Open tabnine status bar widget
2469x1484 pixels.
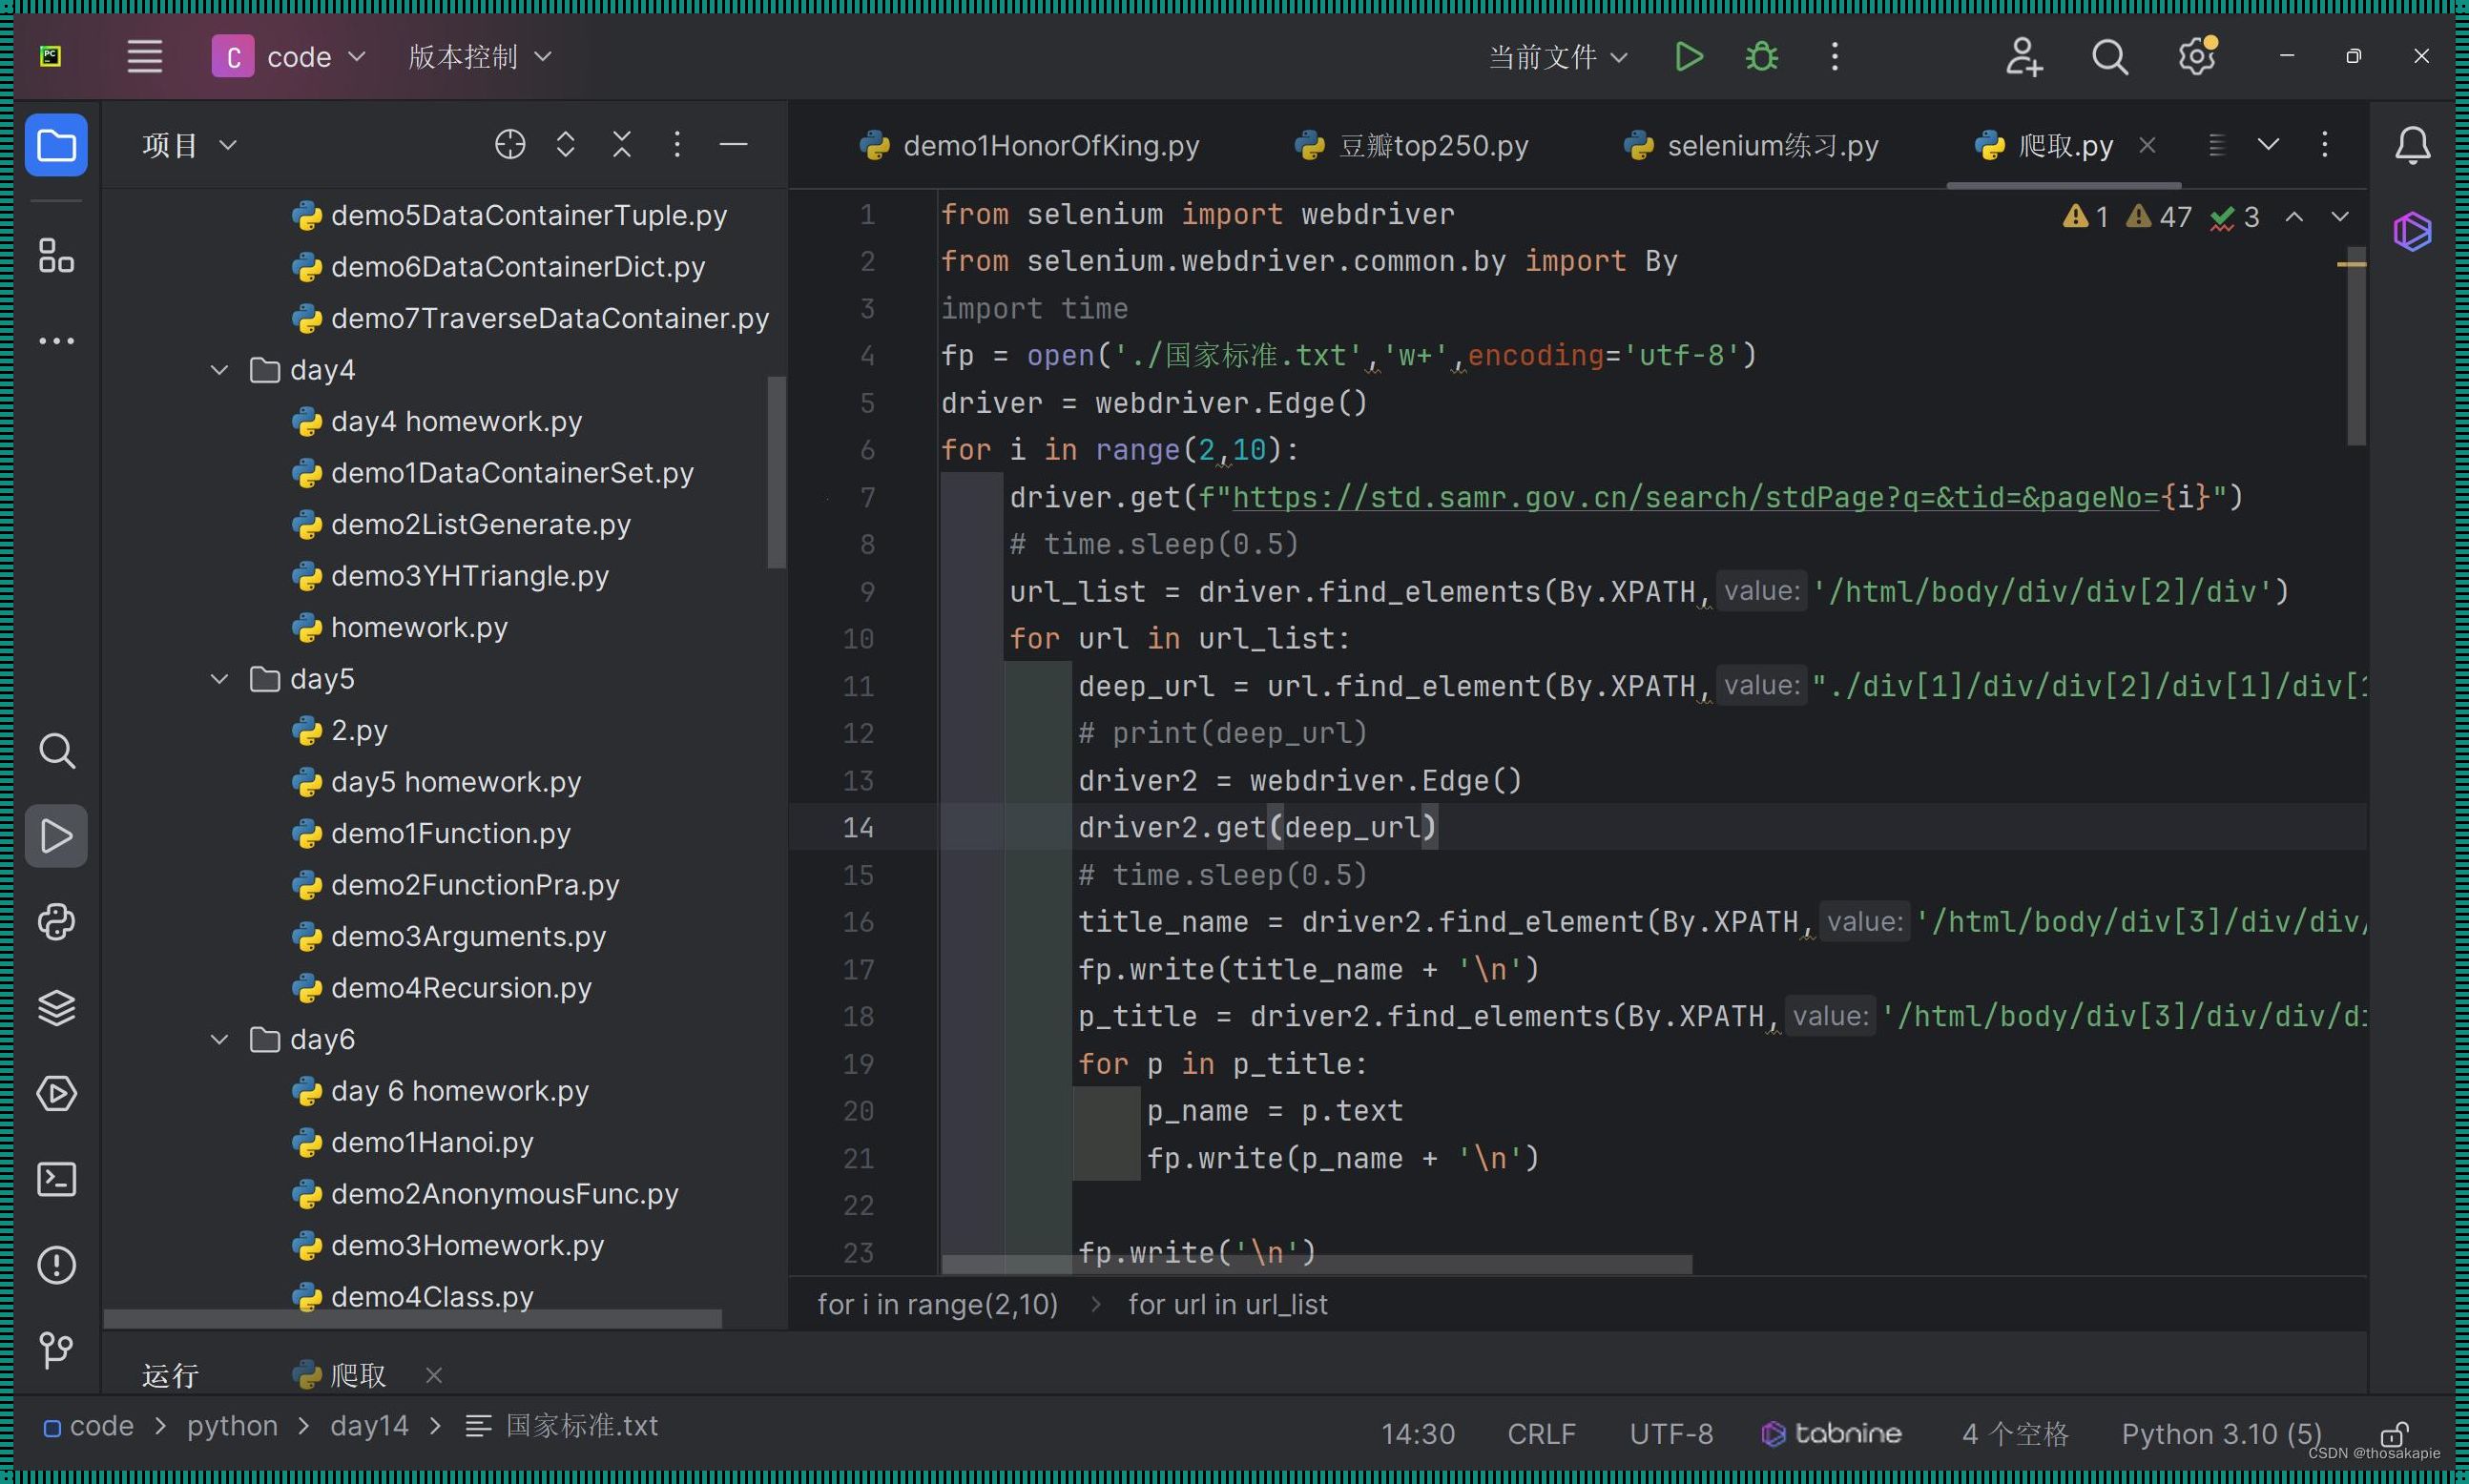[x=1831, y=1434]
